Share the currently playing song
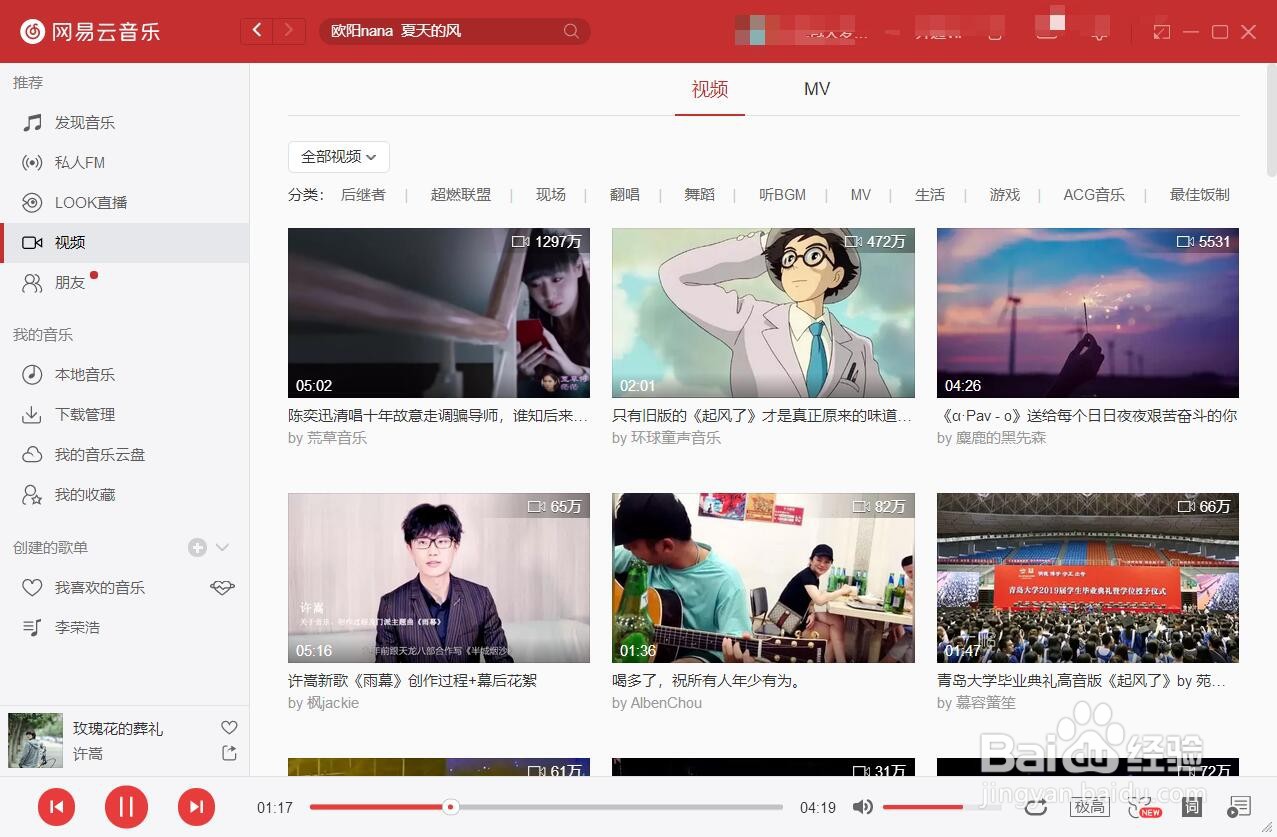 coord(229,753)
